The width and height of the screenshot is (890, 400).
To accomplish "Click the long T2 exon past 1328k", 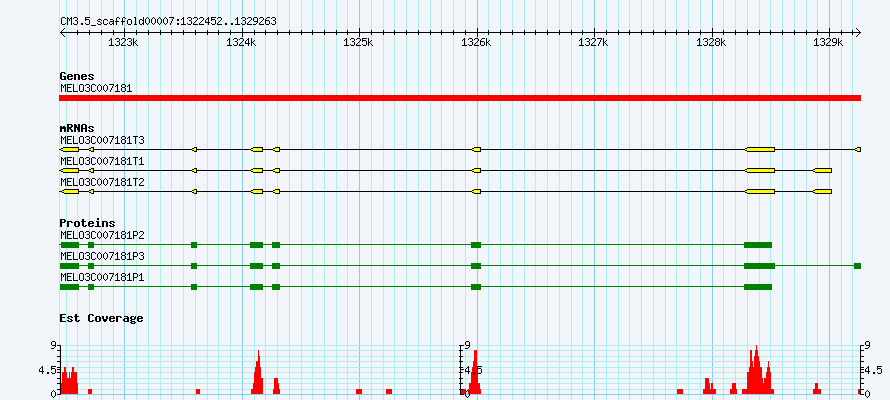I will pos(760,192).
